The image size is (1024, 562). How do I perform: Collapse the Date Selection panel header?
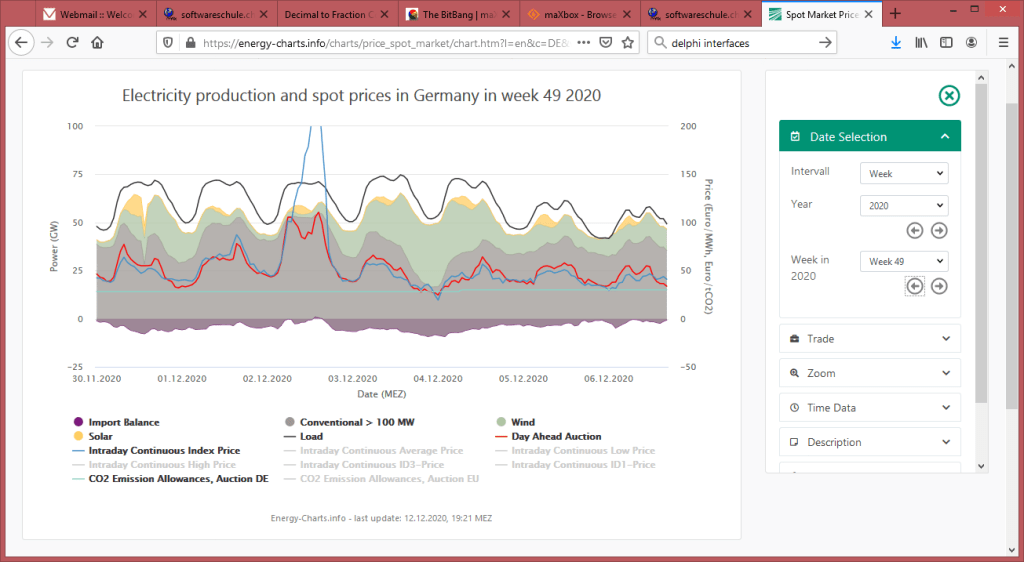pyautogui.click(x=869, y=137)
